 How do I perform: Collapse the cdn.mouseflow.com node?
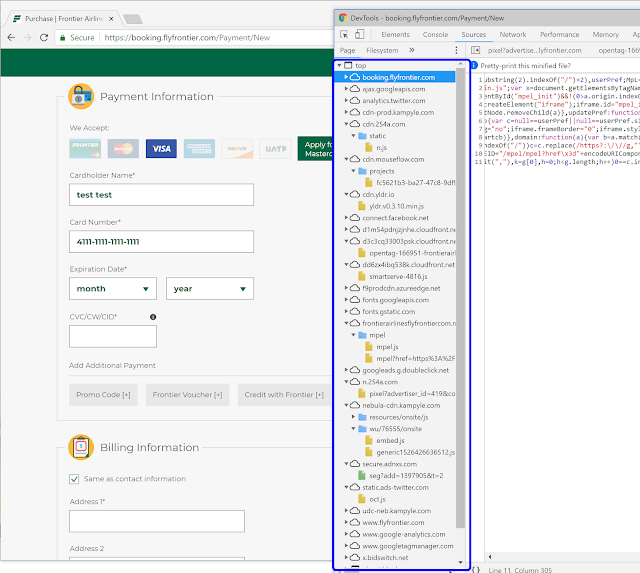346,159
